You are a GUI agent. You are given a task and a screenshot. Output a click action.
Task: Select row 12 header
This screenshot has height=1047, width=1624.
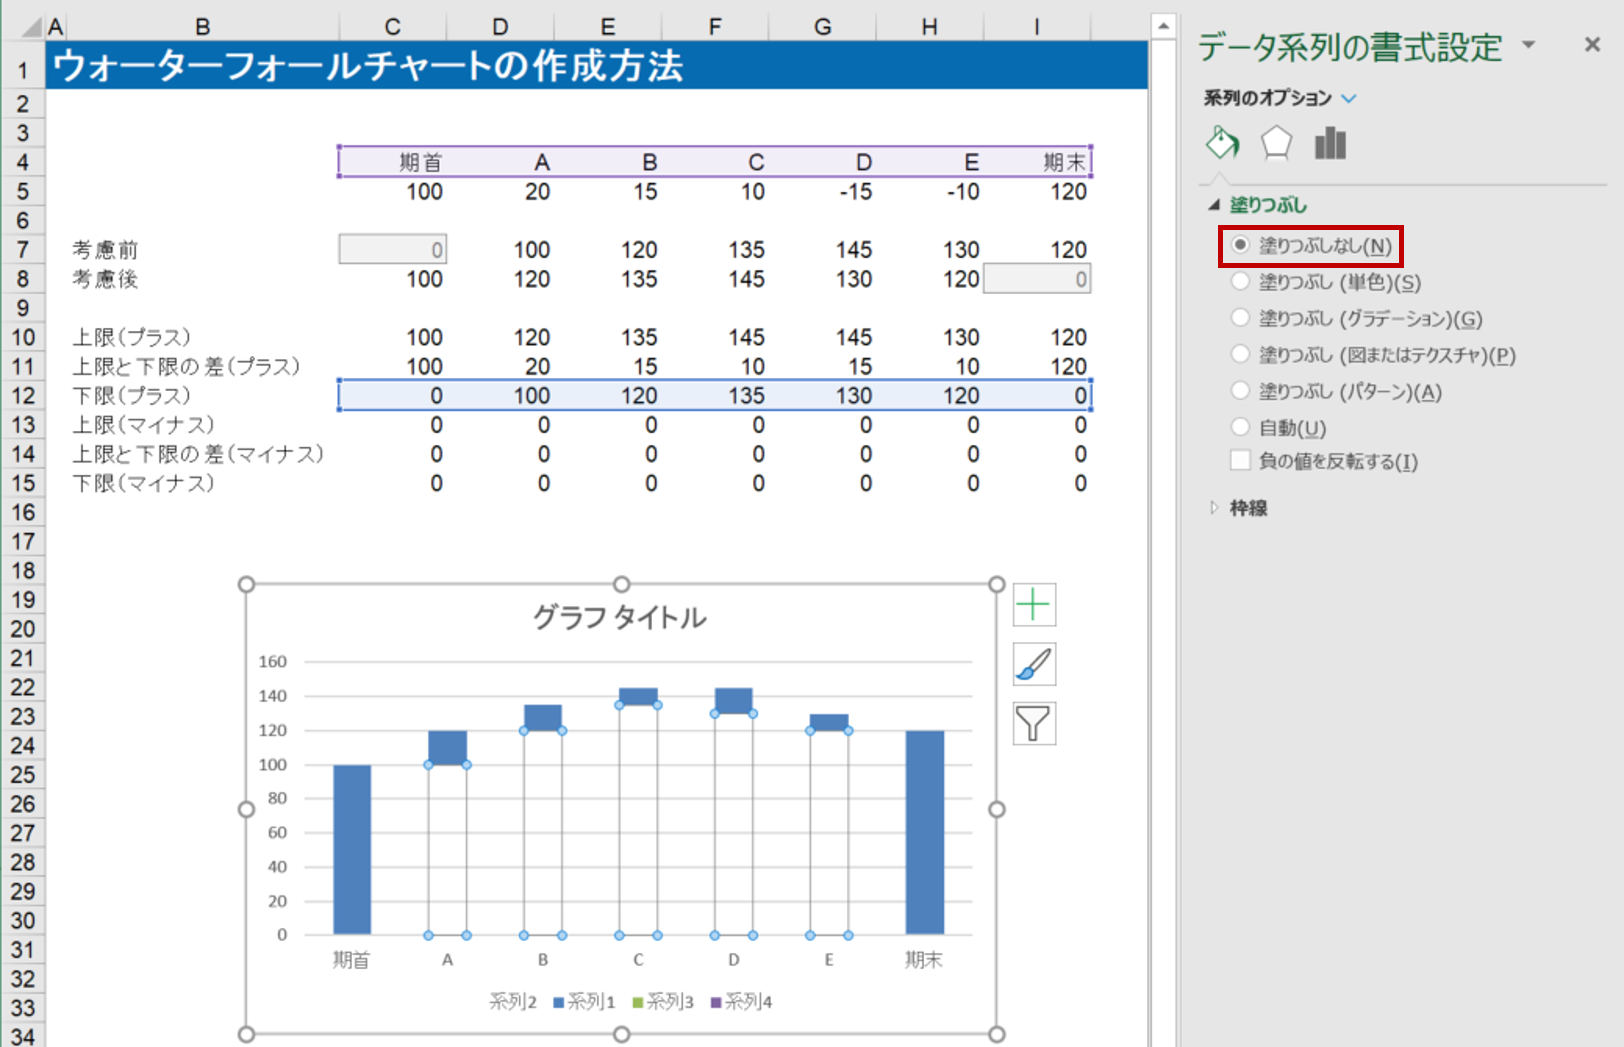[x=23, y=396]
